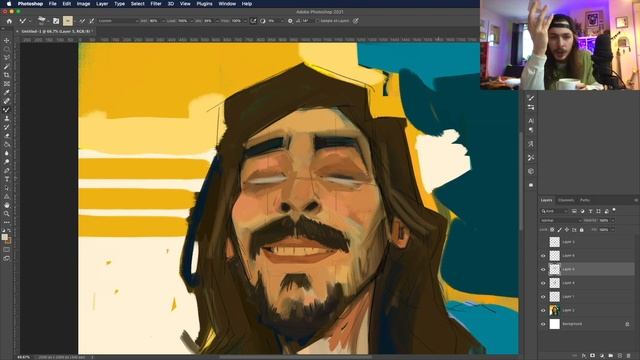Select the Move tool in the toolbar
Viewport: 640px width, 360px height.
(x=7, y=40)
